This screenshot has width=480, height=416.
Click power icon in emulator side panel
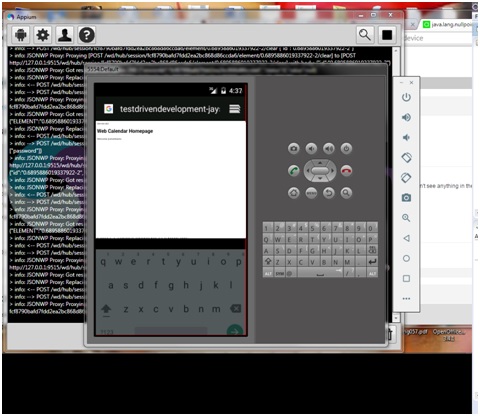(406, 97)
